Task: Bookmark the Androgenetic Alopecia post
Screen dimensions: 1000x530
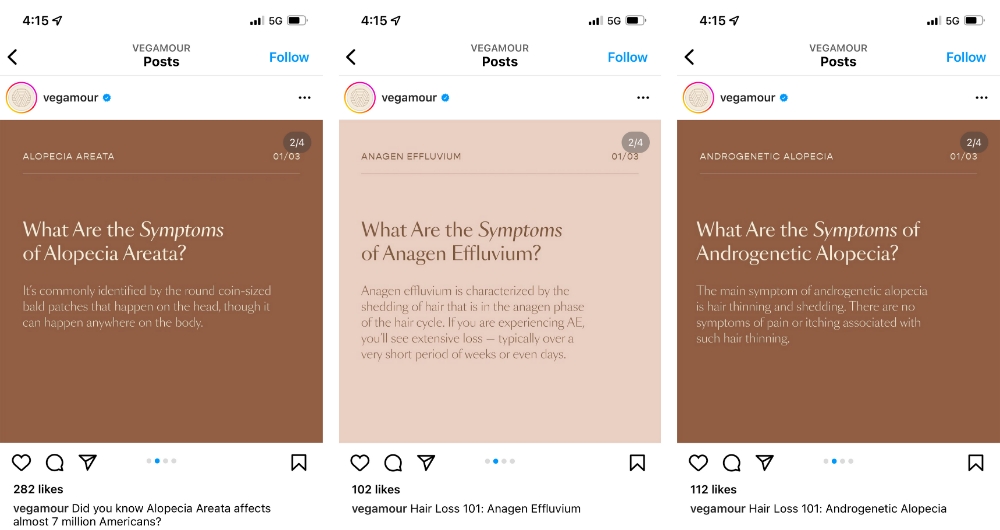Action: click(976, 462)
